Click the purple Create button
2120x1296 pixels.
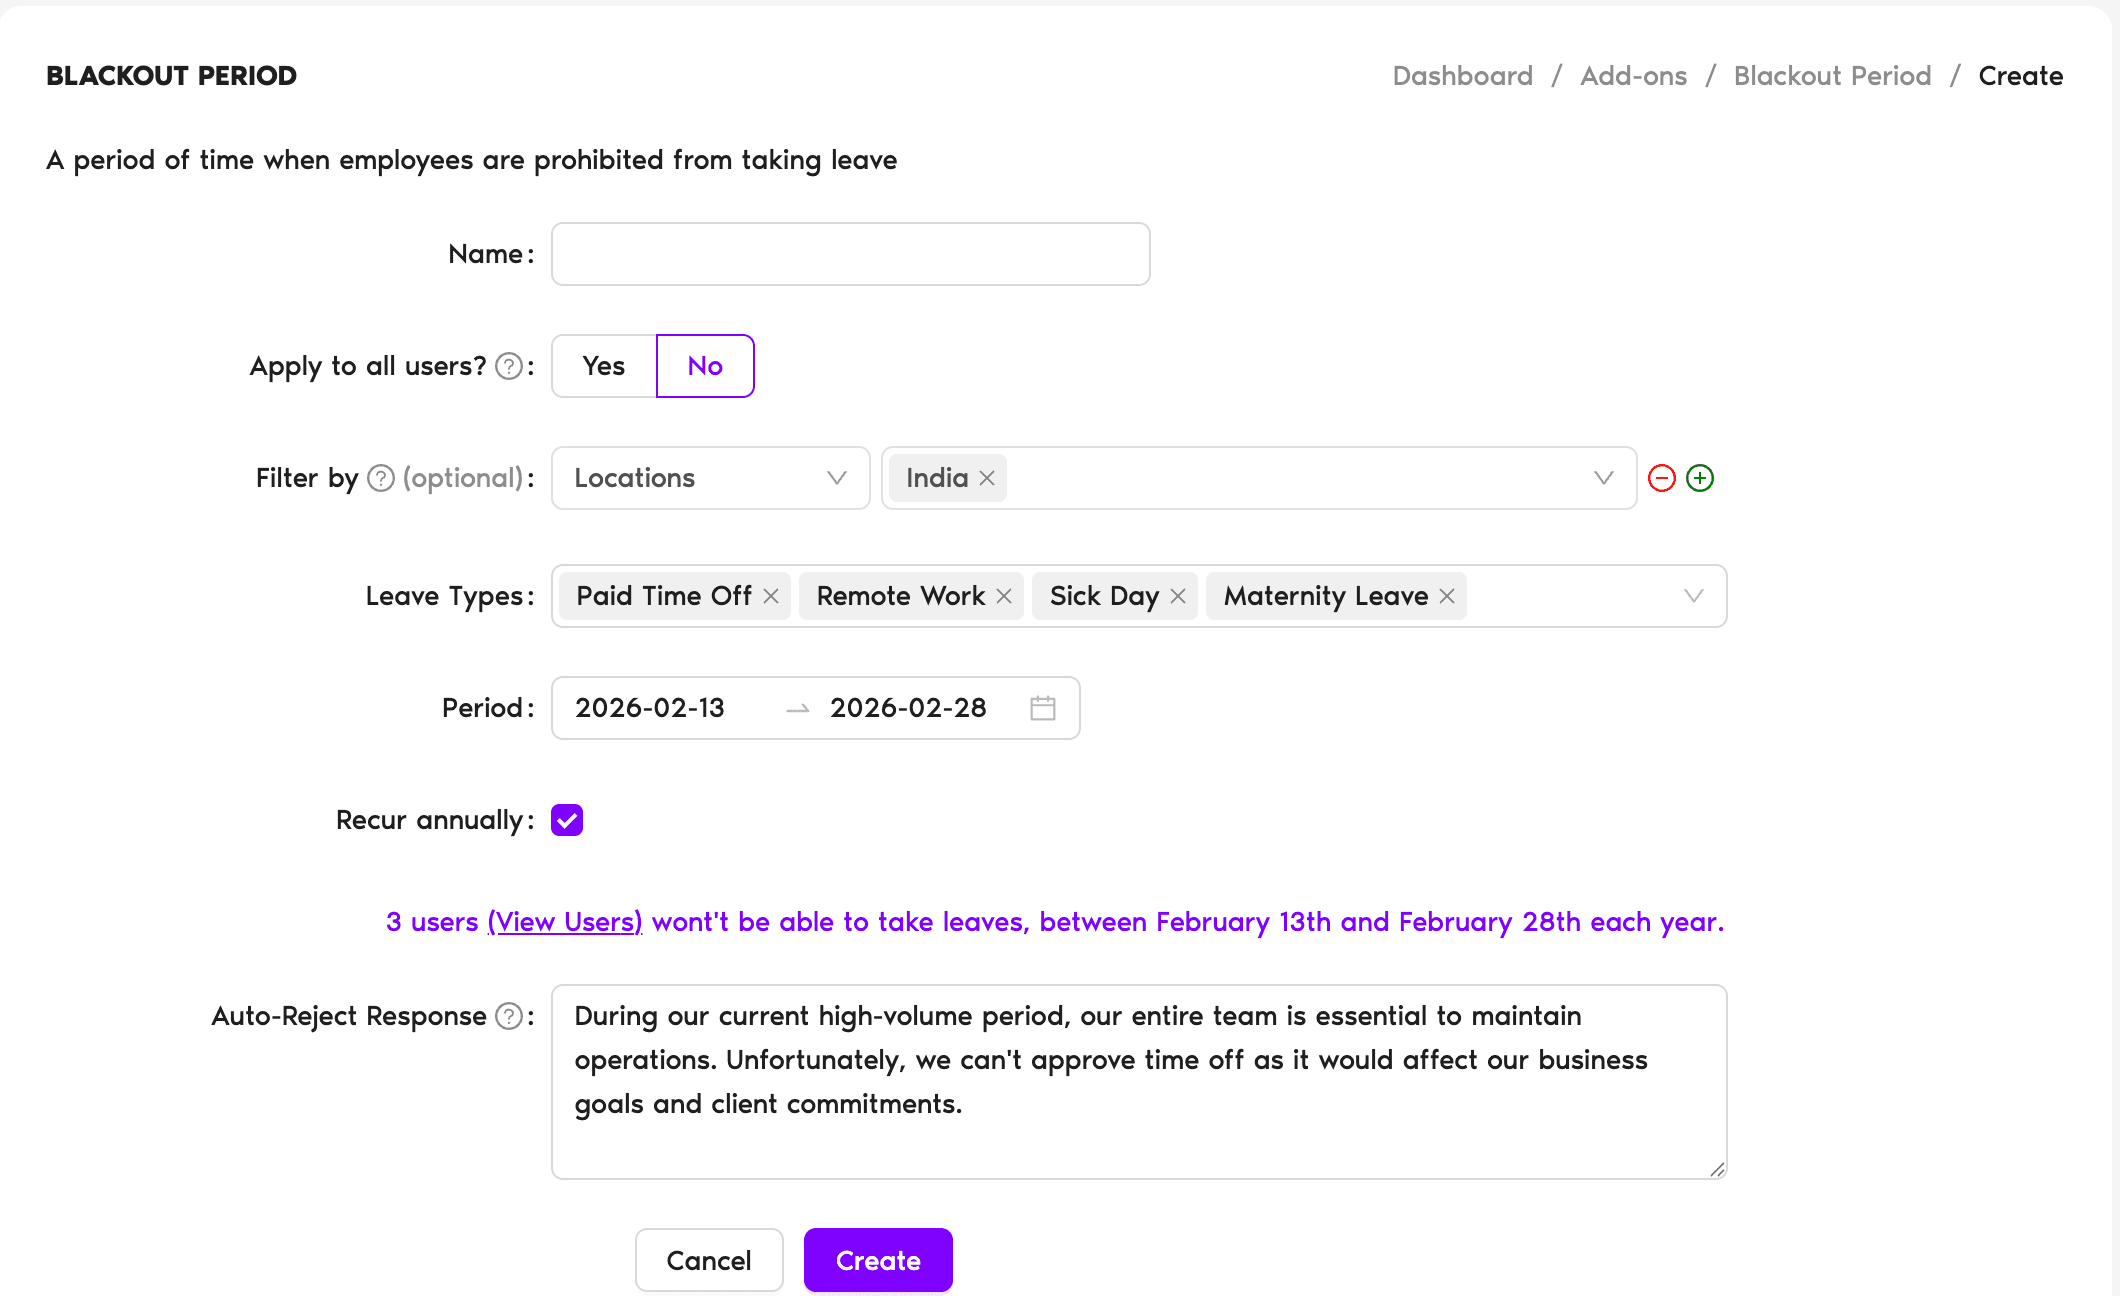coord(877,1260)
